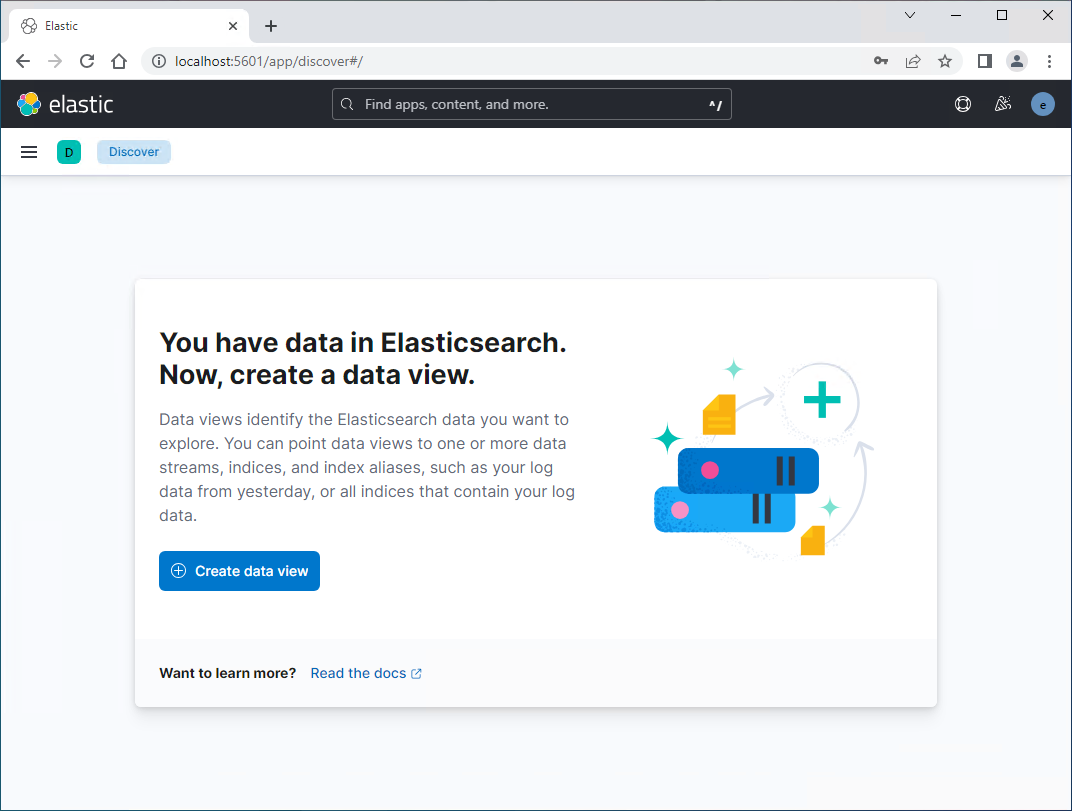Maximize the browser window
This screenshot has height=811, width=1072.
click(1002, 15)
